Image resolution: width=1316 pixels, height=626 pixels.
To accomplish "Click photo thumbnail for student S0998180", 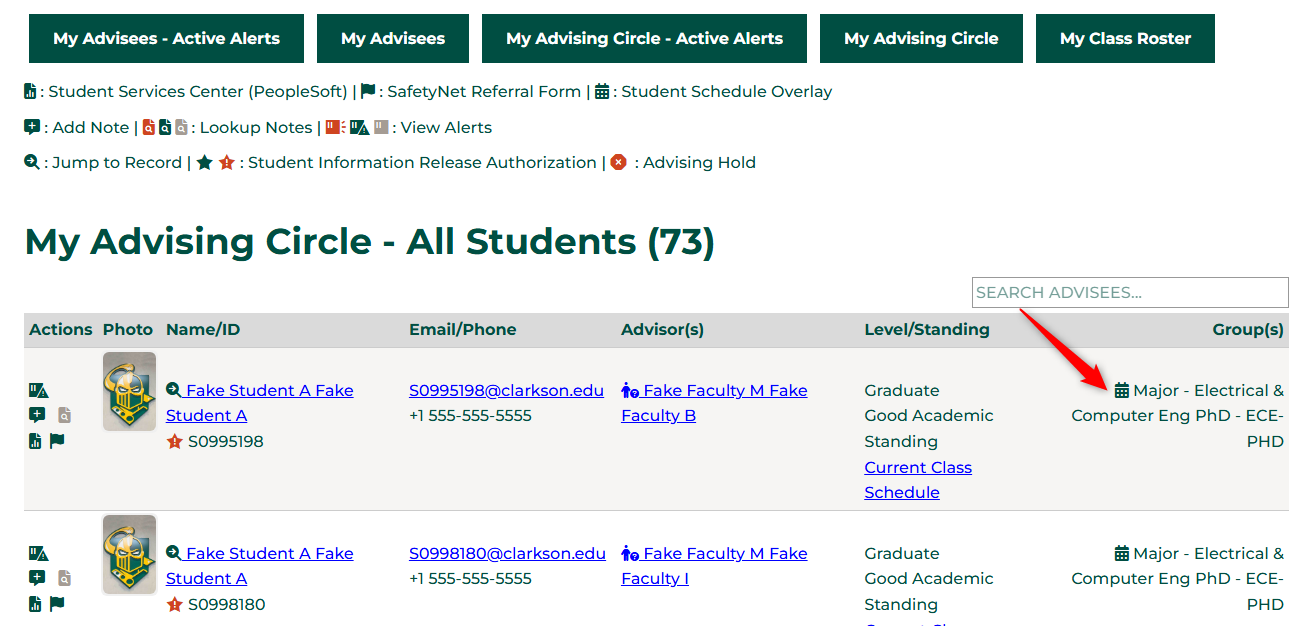I will [129, 554].
